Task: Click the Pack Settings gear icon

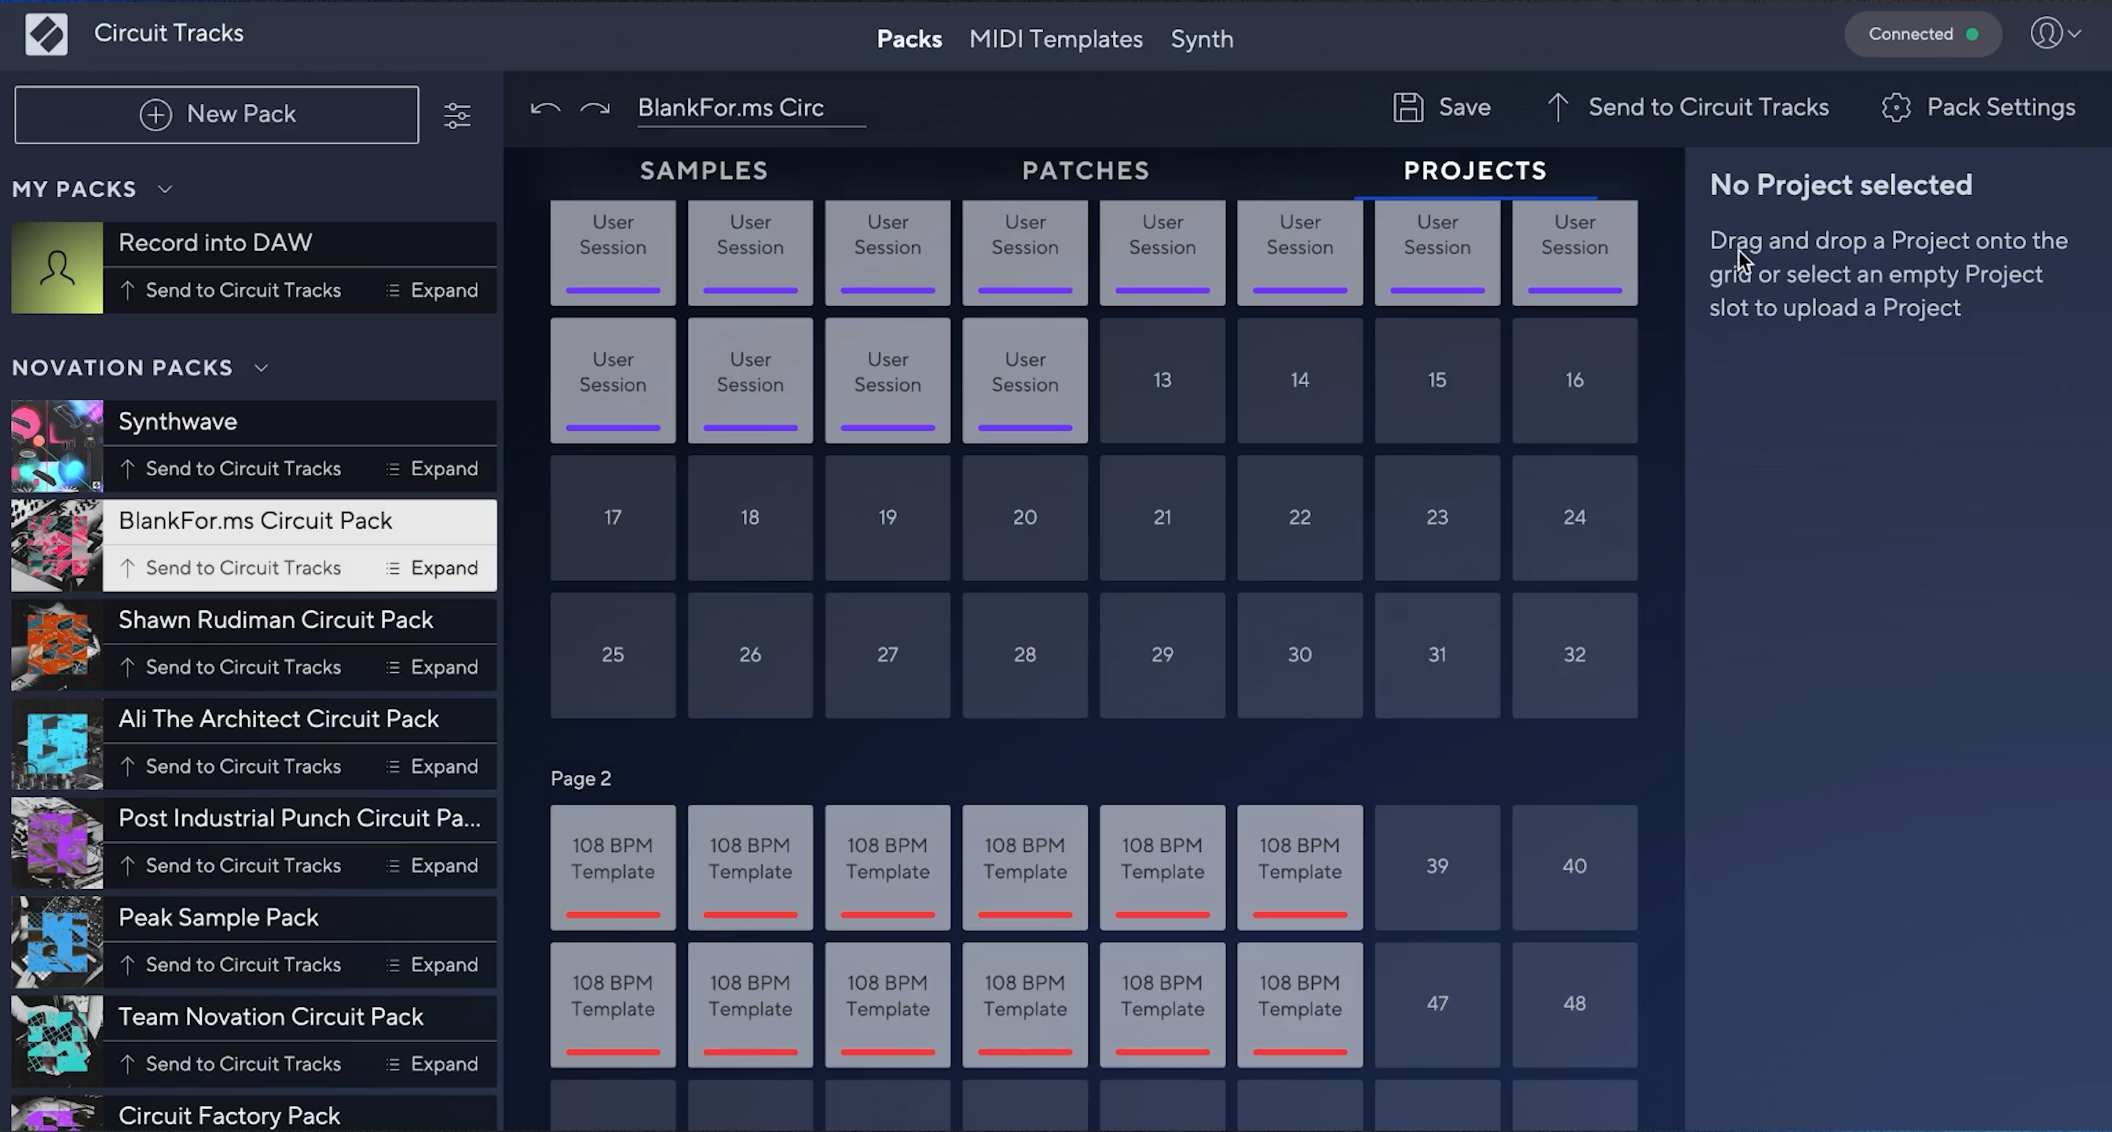Action: (1896, 107)
